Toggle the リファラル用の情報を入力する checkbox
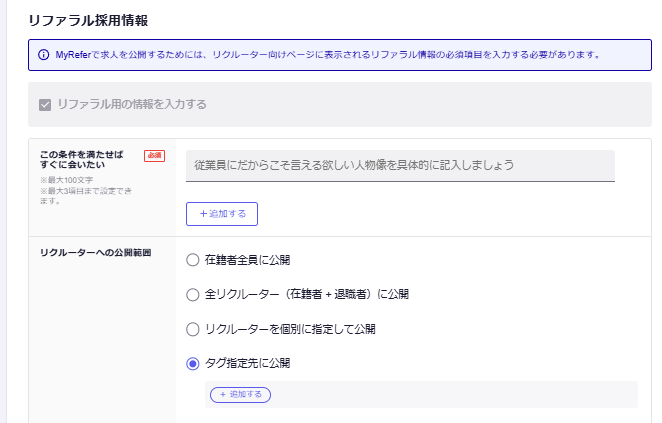This screenshot has width=662, height=423. pyautogui.click(x=45, y=104)
